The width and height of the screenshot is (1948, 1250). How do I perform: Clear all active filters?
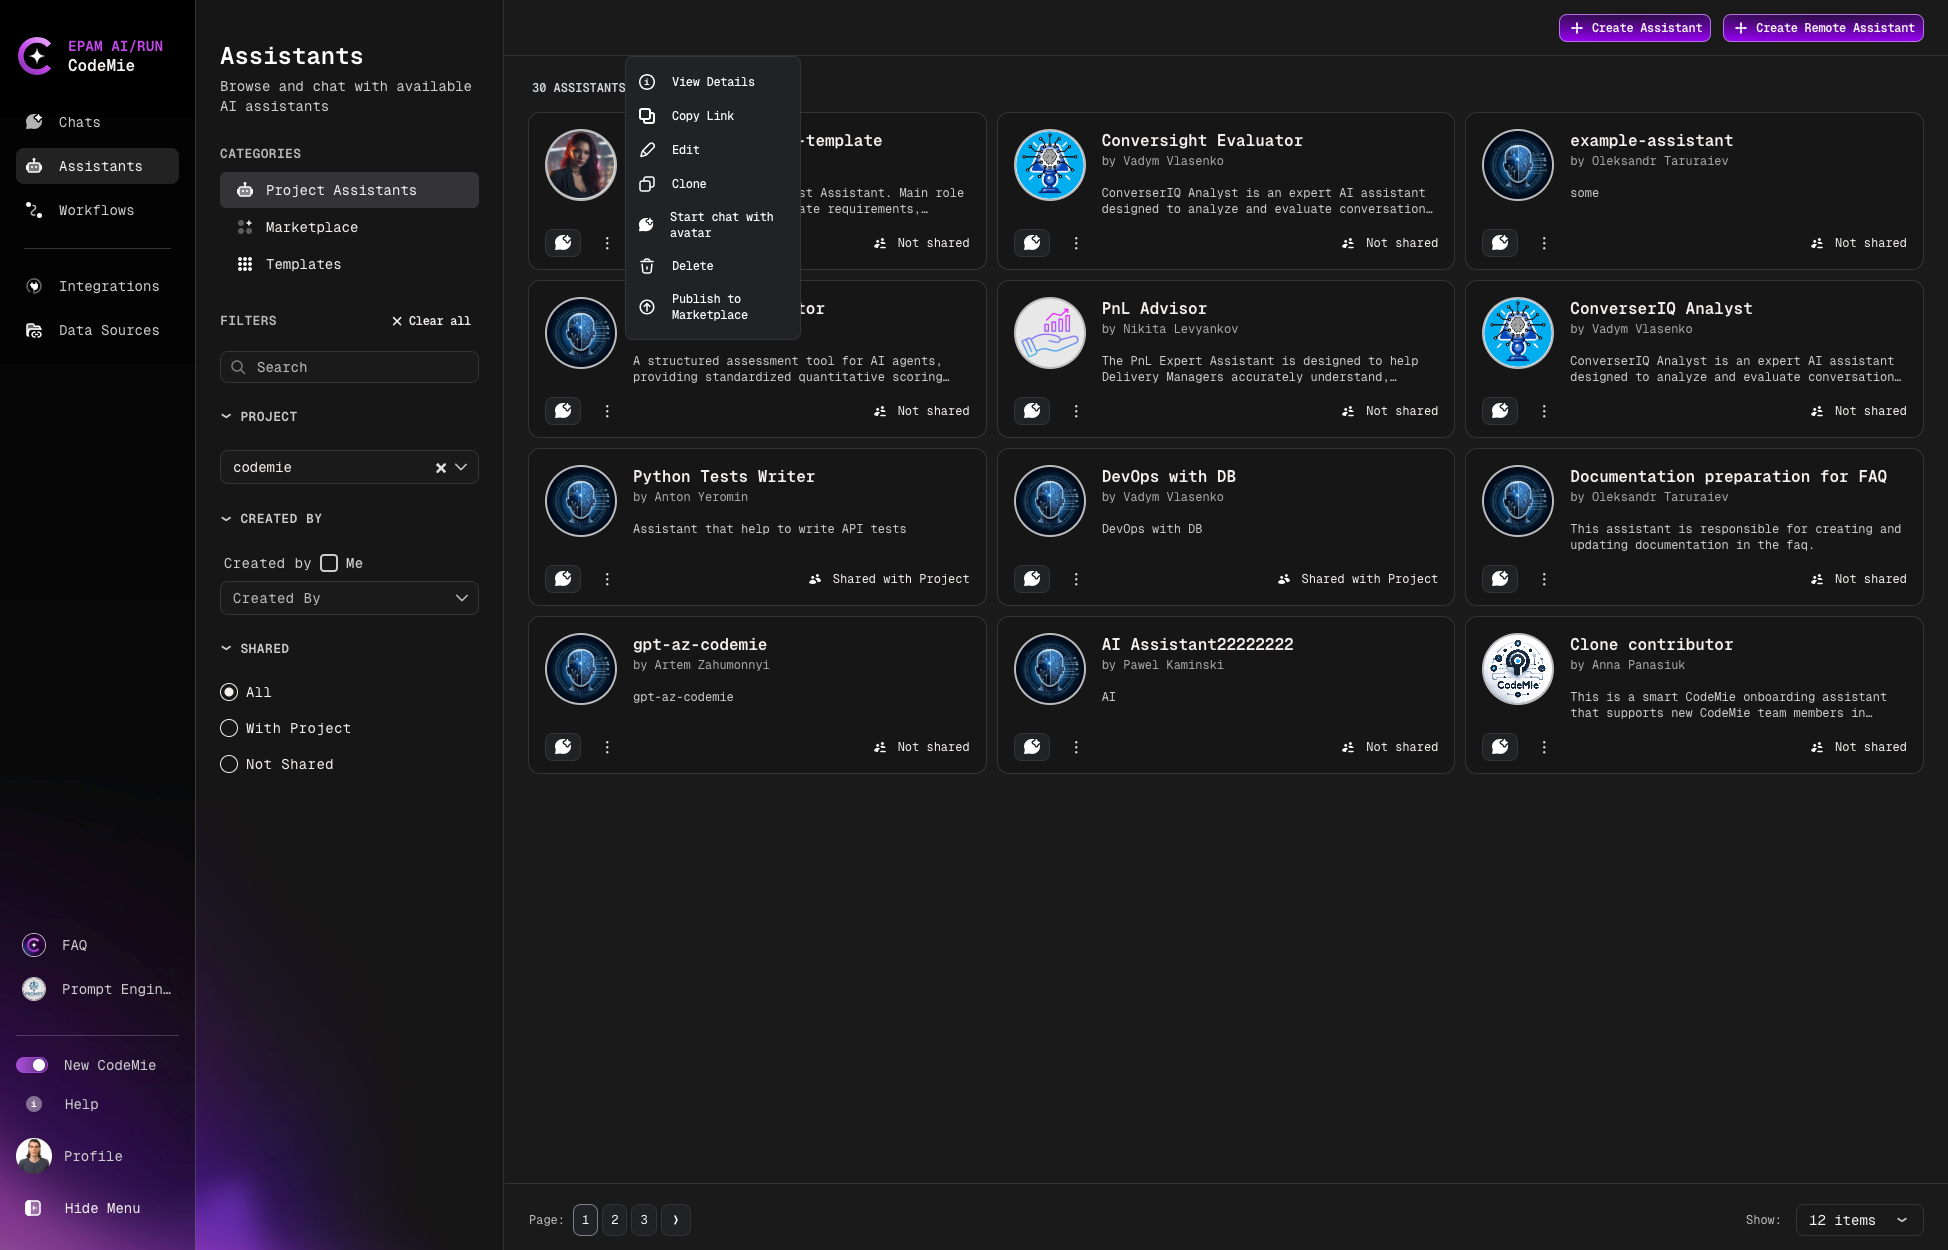point(431,321)
